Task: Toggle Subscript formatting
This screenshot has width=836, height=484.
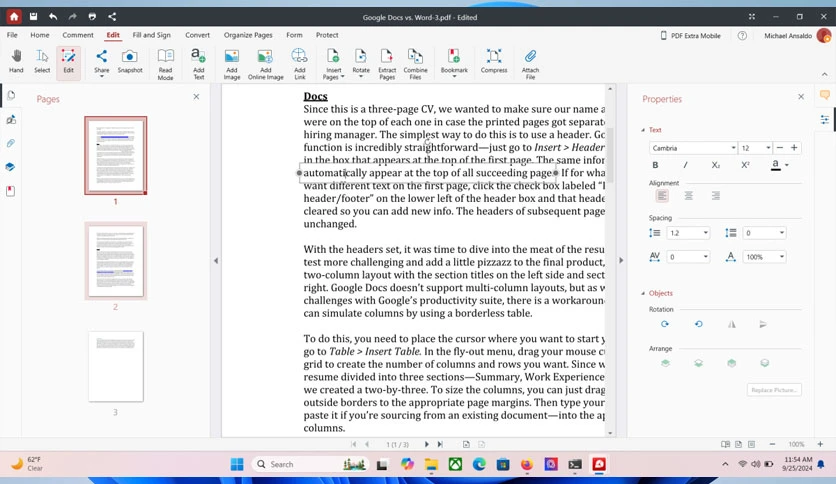Action: pyautogui.click(x=716, y=165)
